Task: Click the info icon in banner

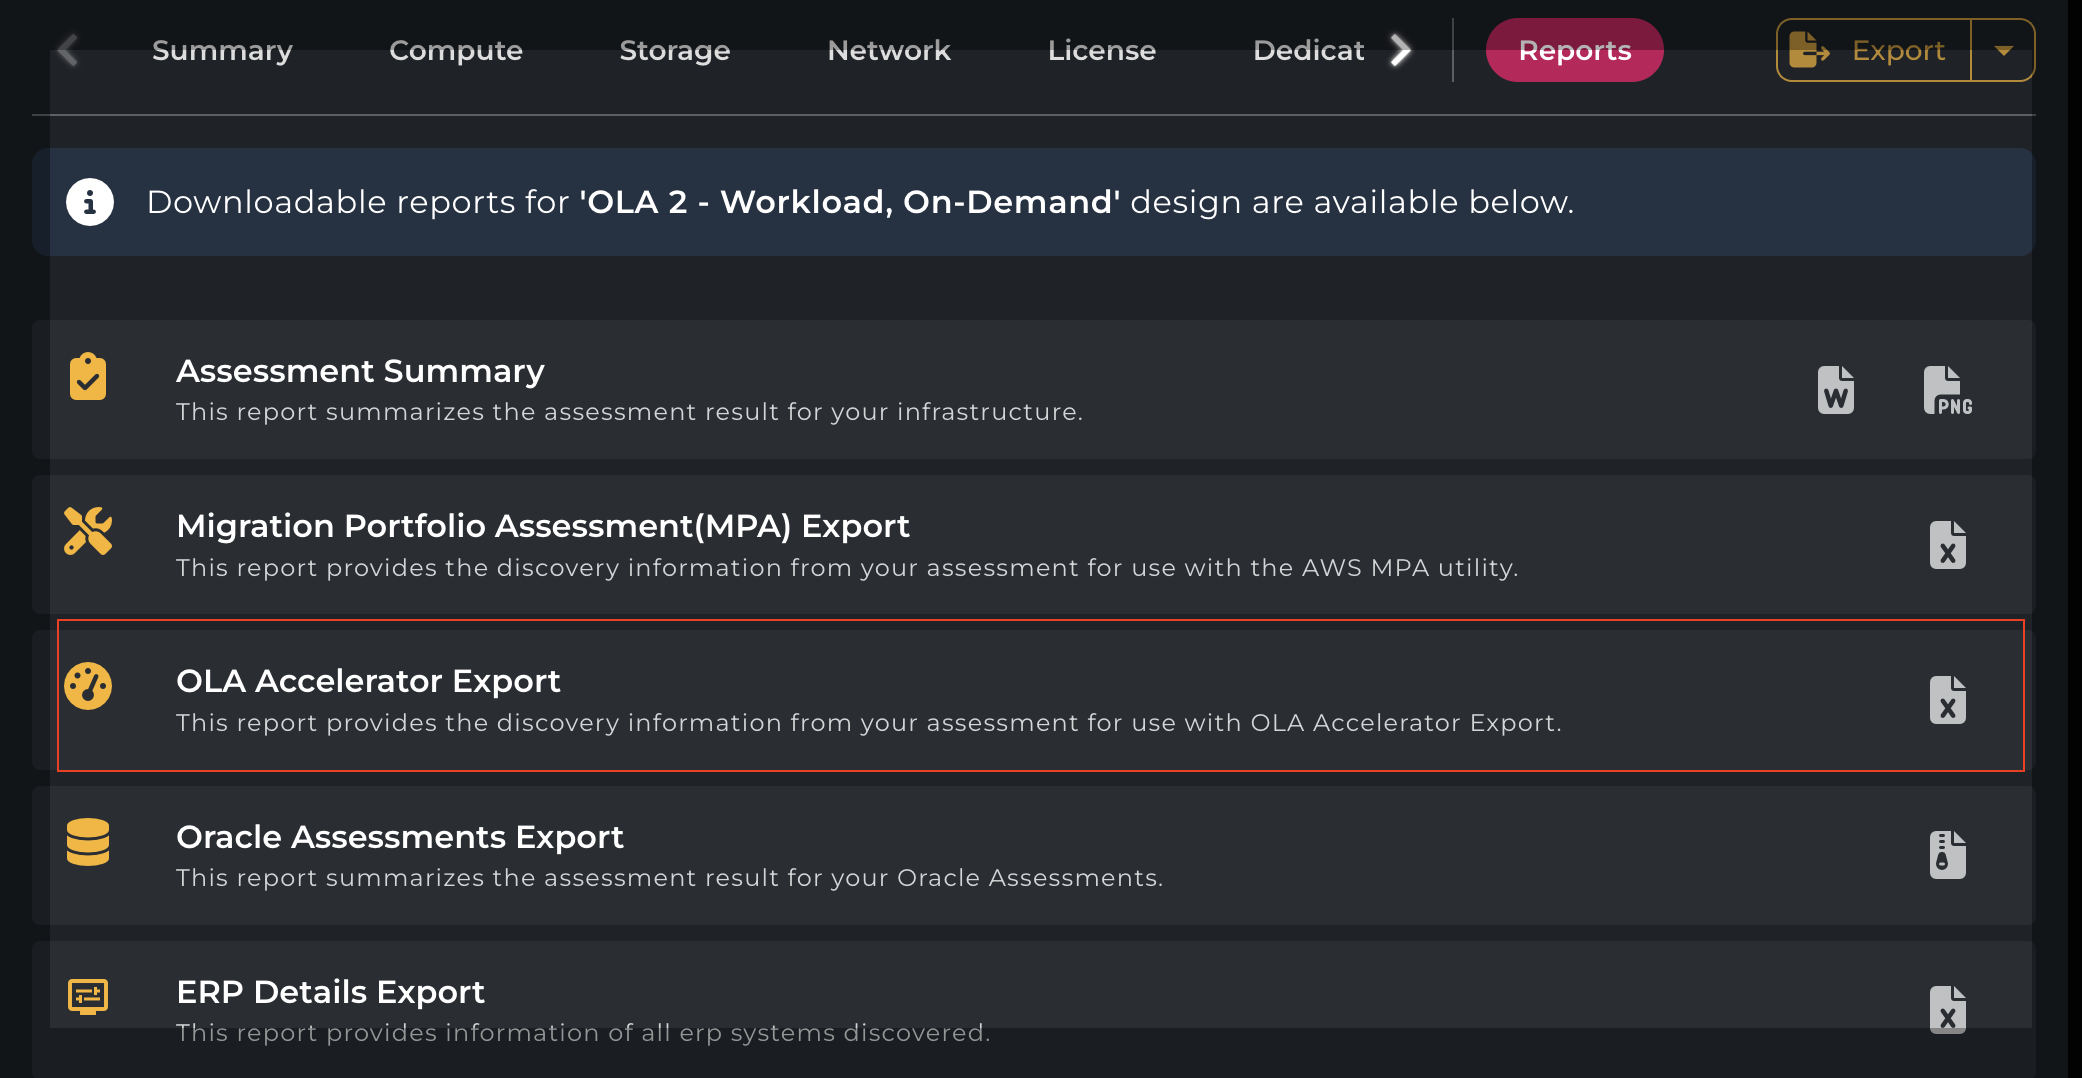Action: (90, 202)
